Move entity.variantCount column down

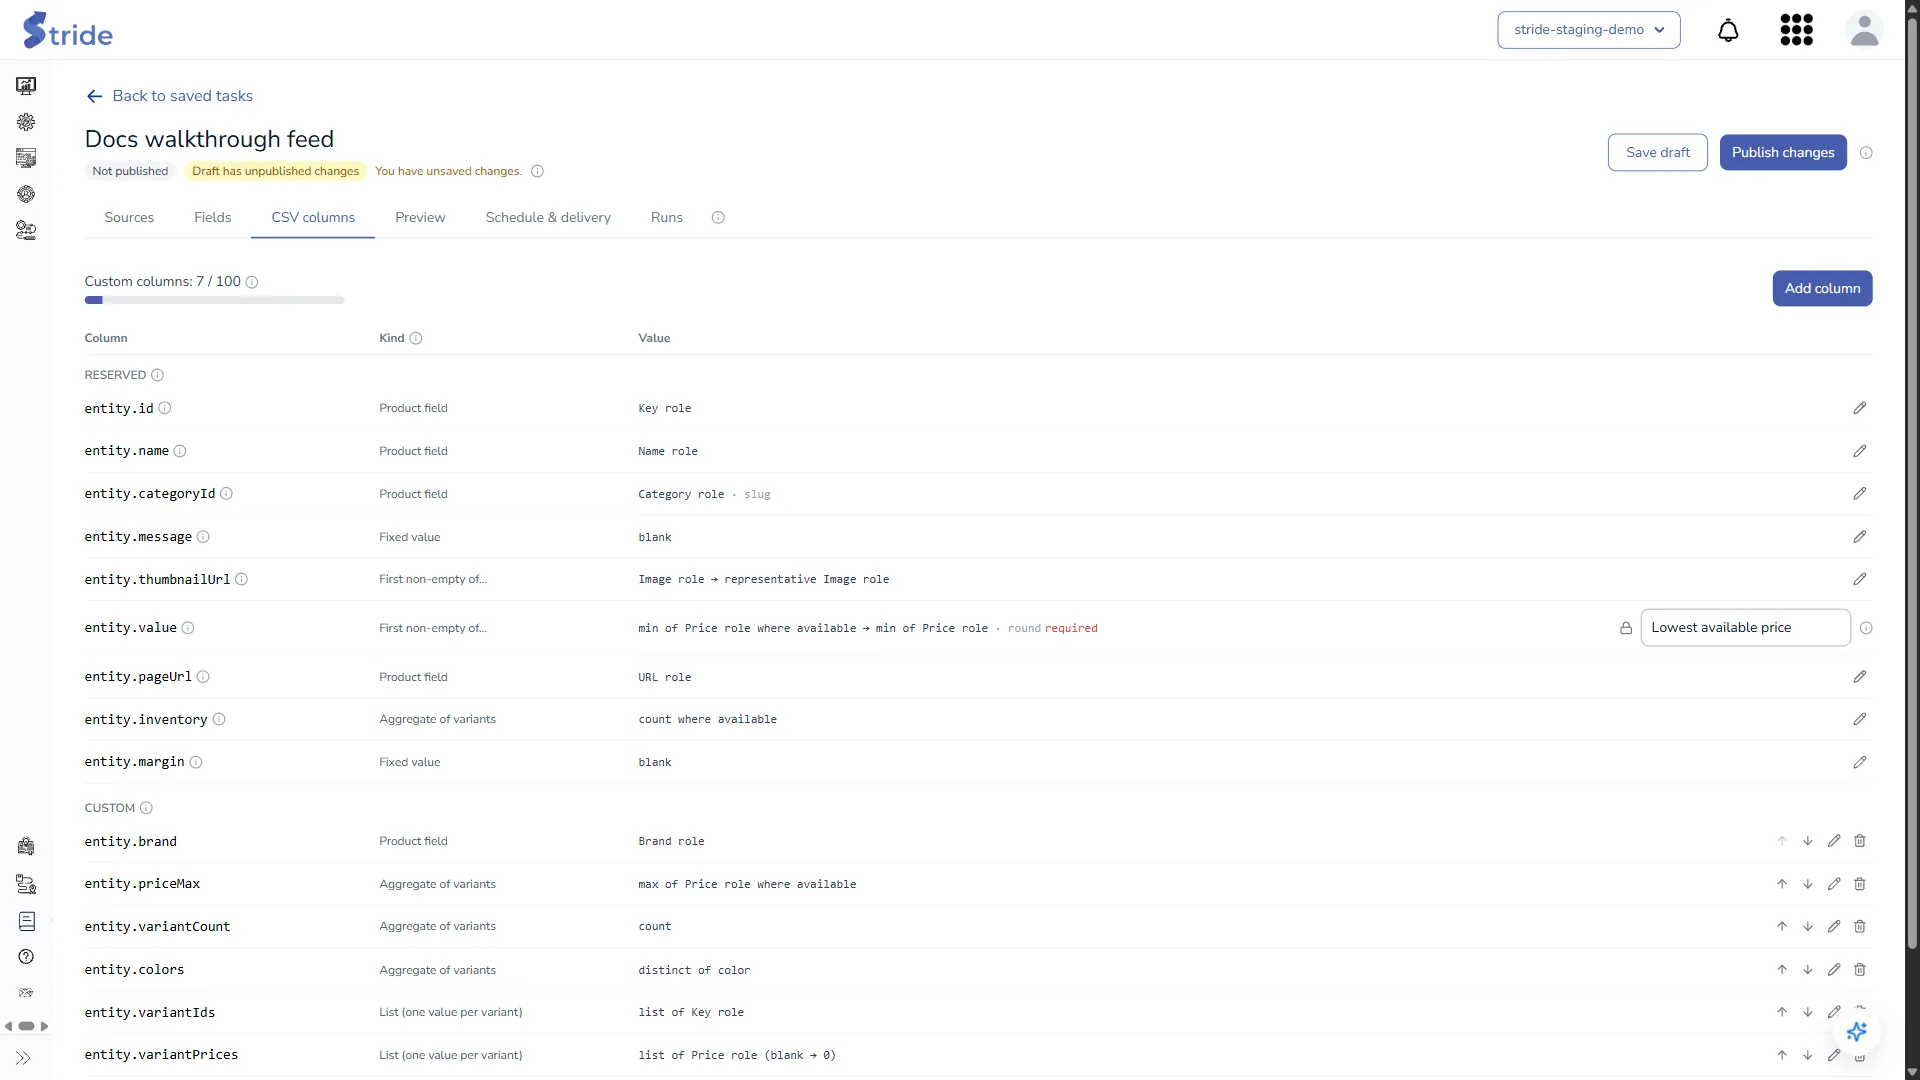pos(1807,926)
